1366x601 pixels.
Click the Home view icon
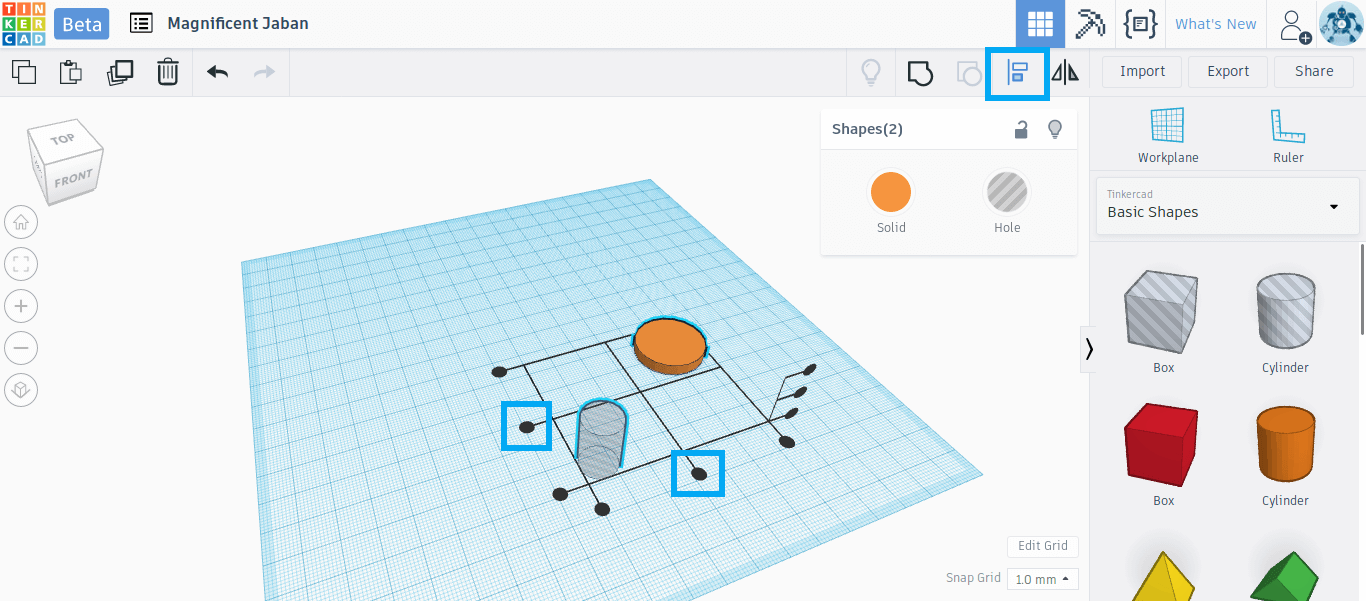coord(21,222)
